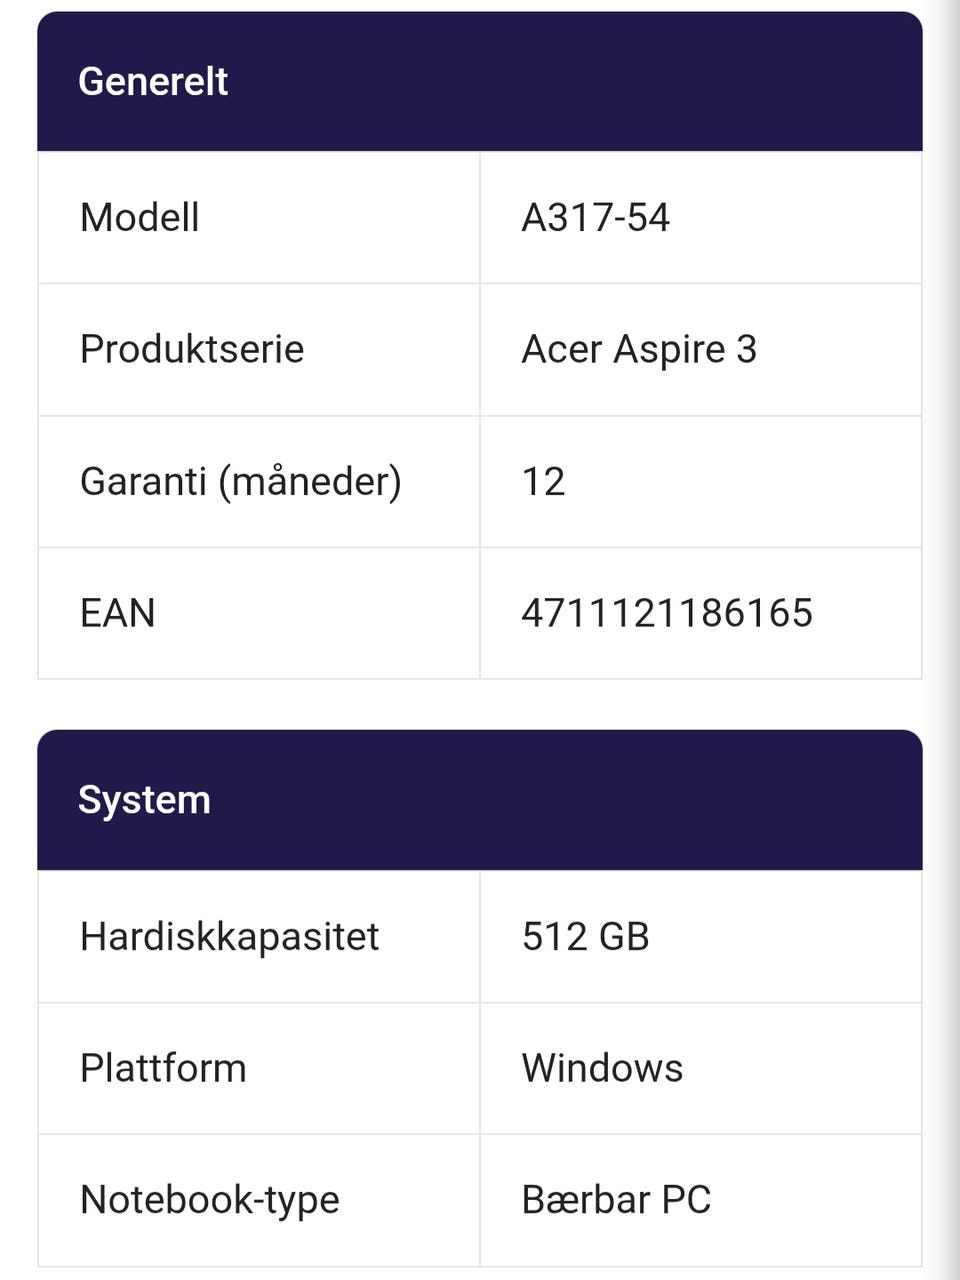Click the Notebook-type label

click(210, 1200)
